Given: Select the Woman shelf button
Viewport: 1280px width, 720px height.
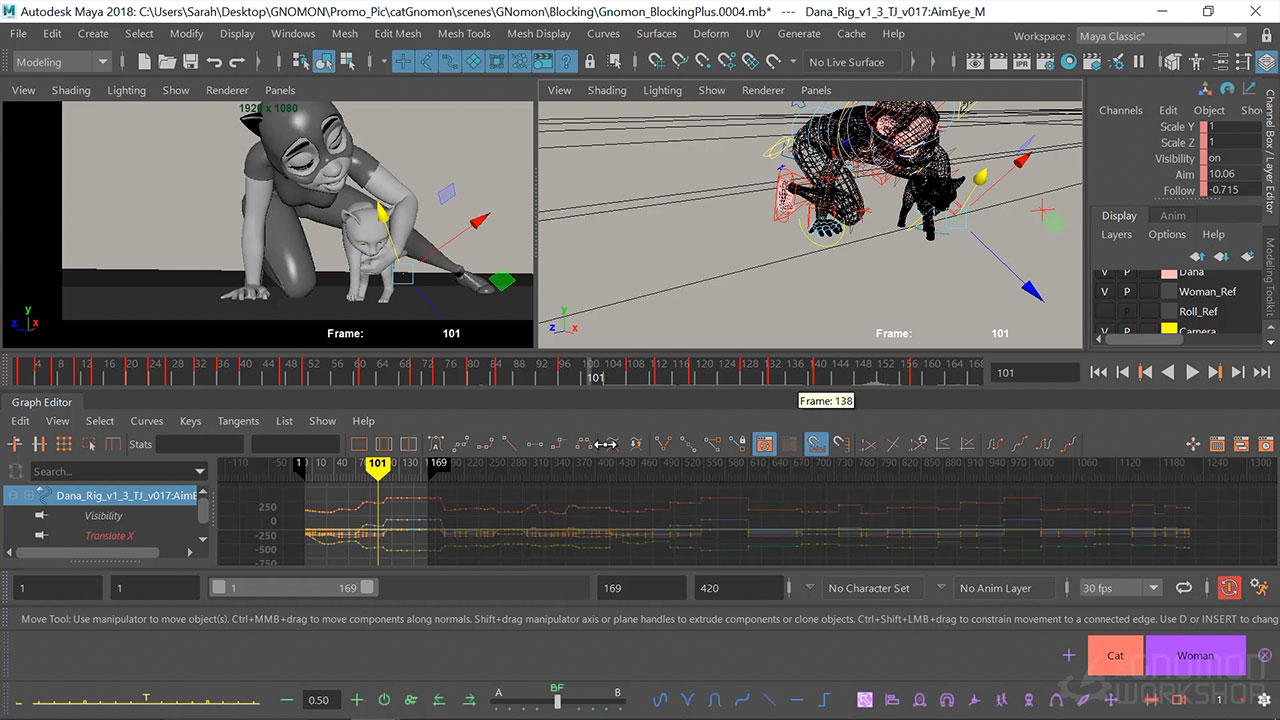Looking at the screenshot, I should [x=1195, y=655].
